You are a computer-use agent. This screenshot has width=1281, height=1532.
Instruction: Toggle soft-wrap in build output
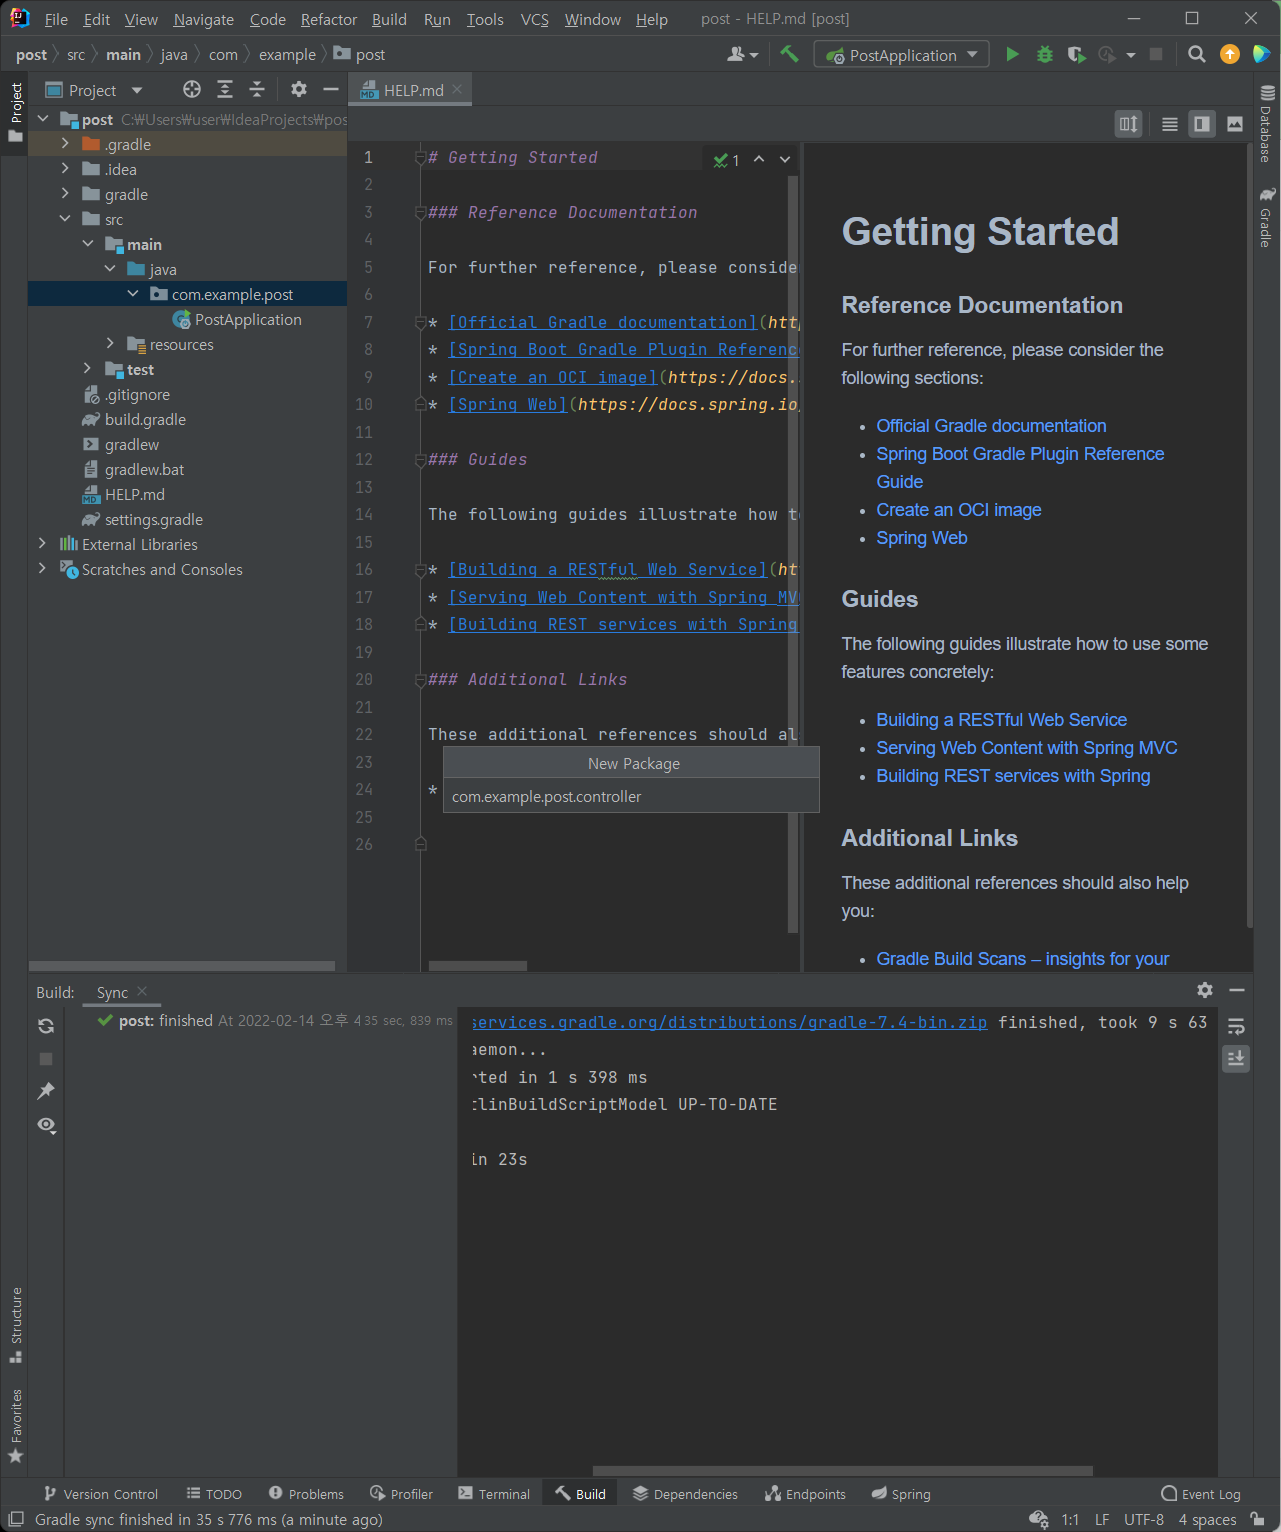pyautogui.click(x=1236, y=1026)
